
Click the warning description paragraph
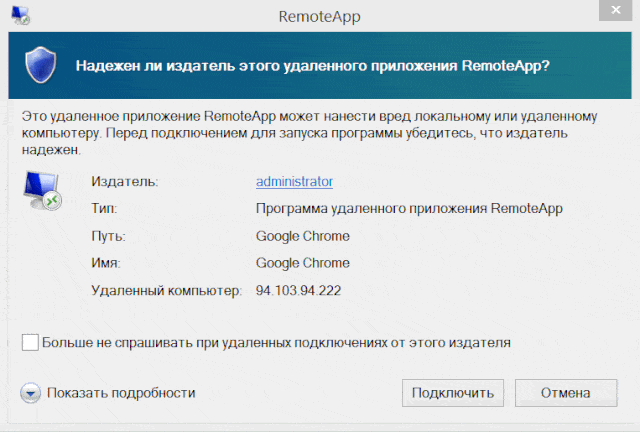pyautogui.click(x=300, y=133)
